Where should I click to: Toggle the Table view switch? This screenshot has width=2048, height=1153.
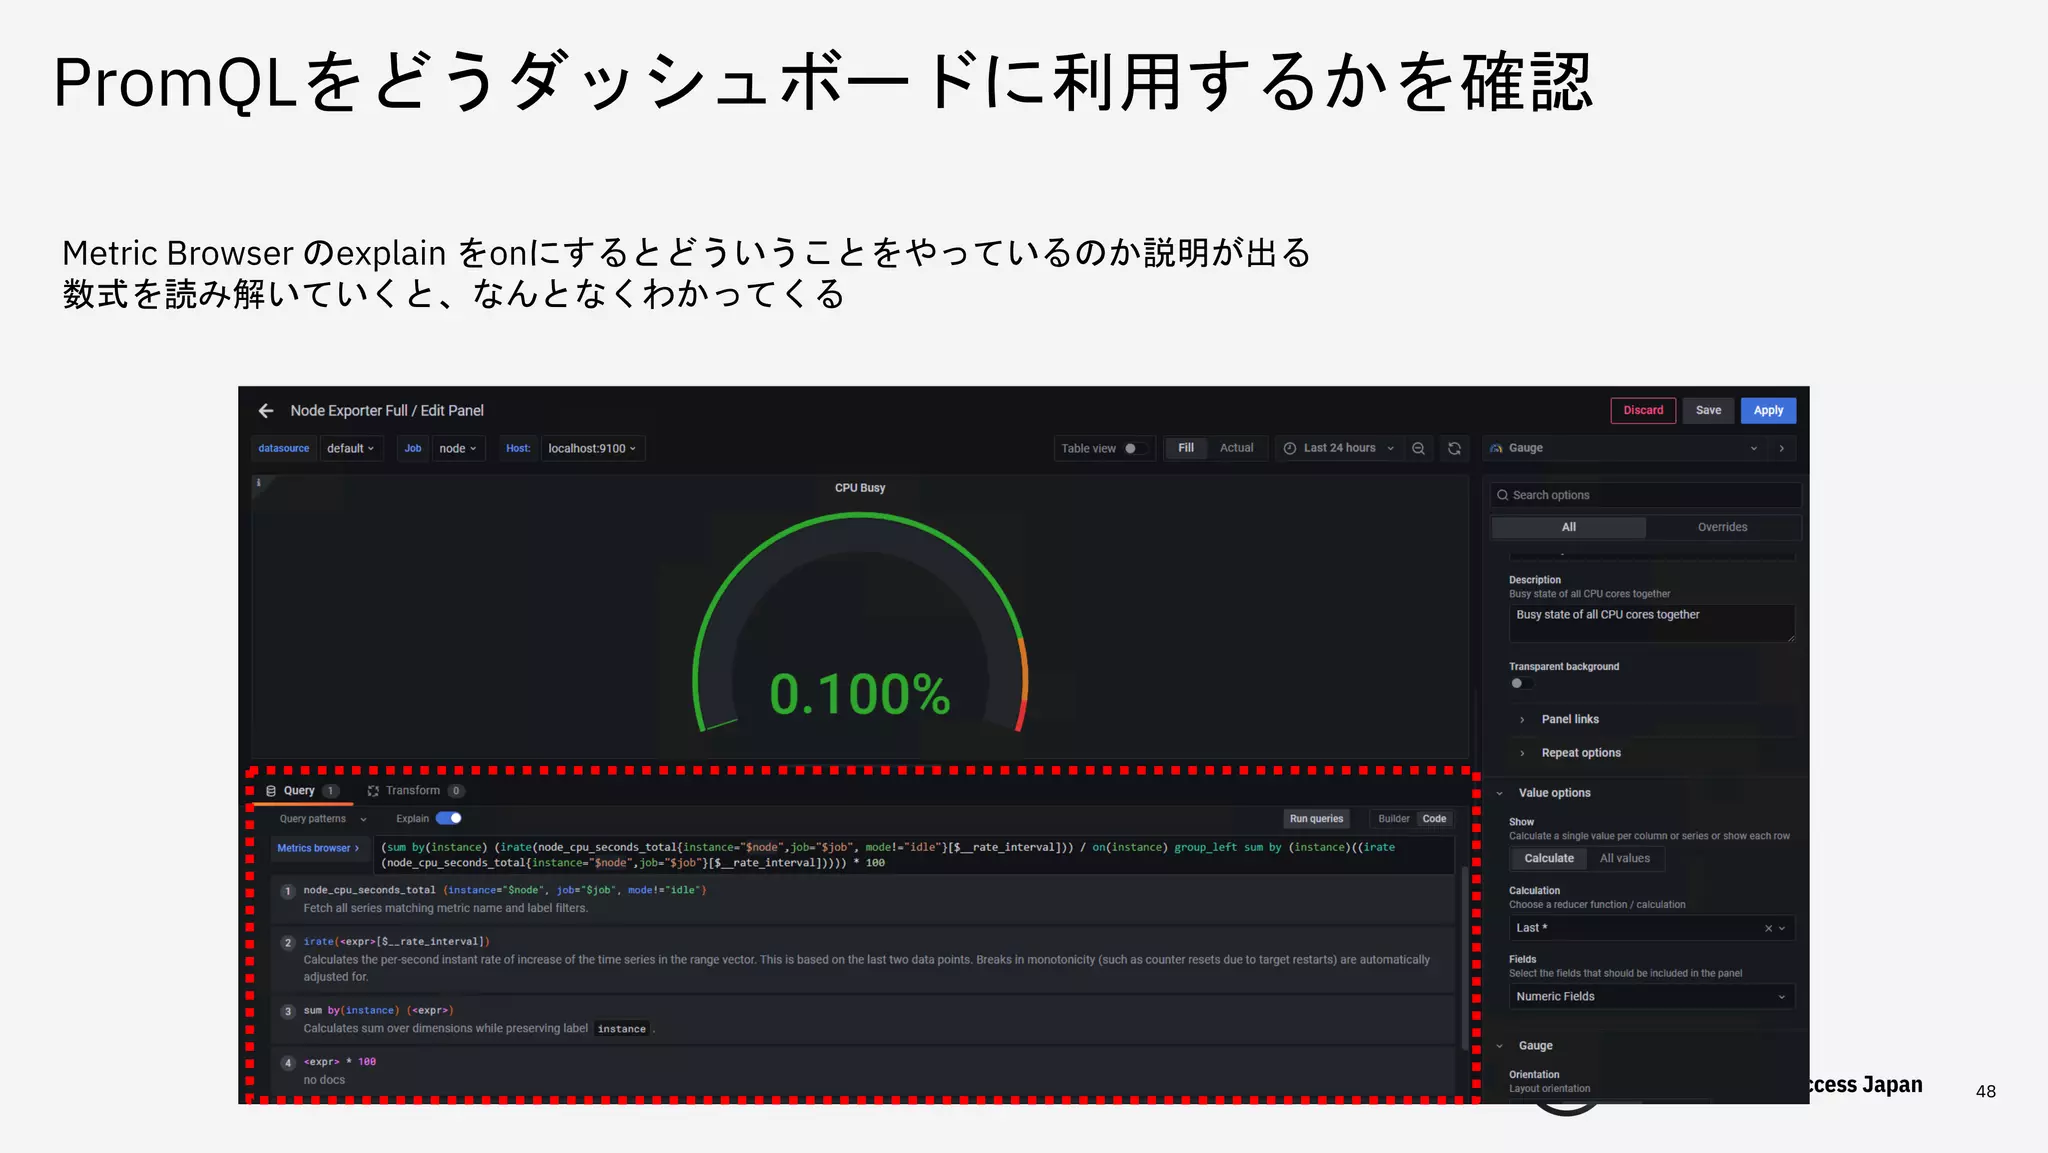click(1134, 449)
